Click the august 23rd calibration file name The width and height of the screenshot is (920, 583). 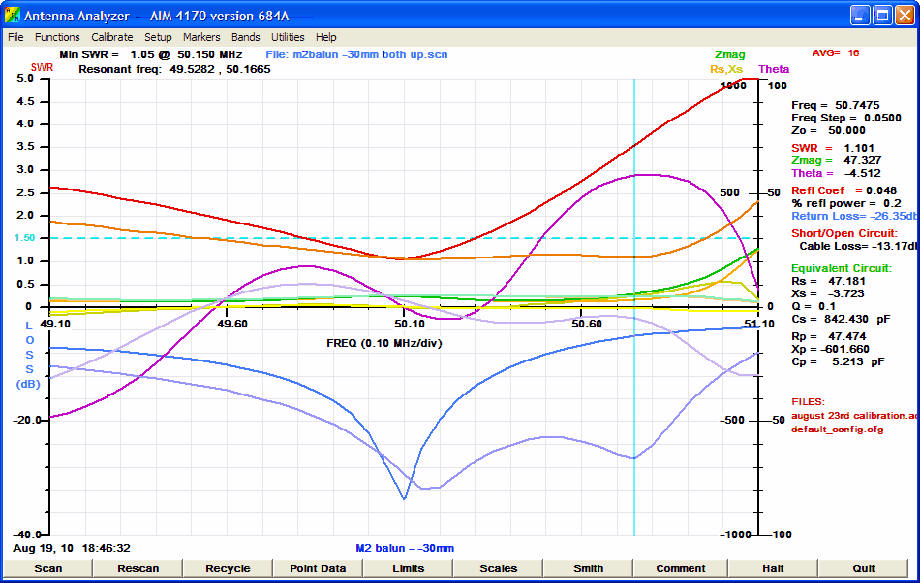point(854,415)
